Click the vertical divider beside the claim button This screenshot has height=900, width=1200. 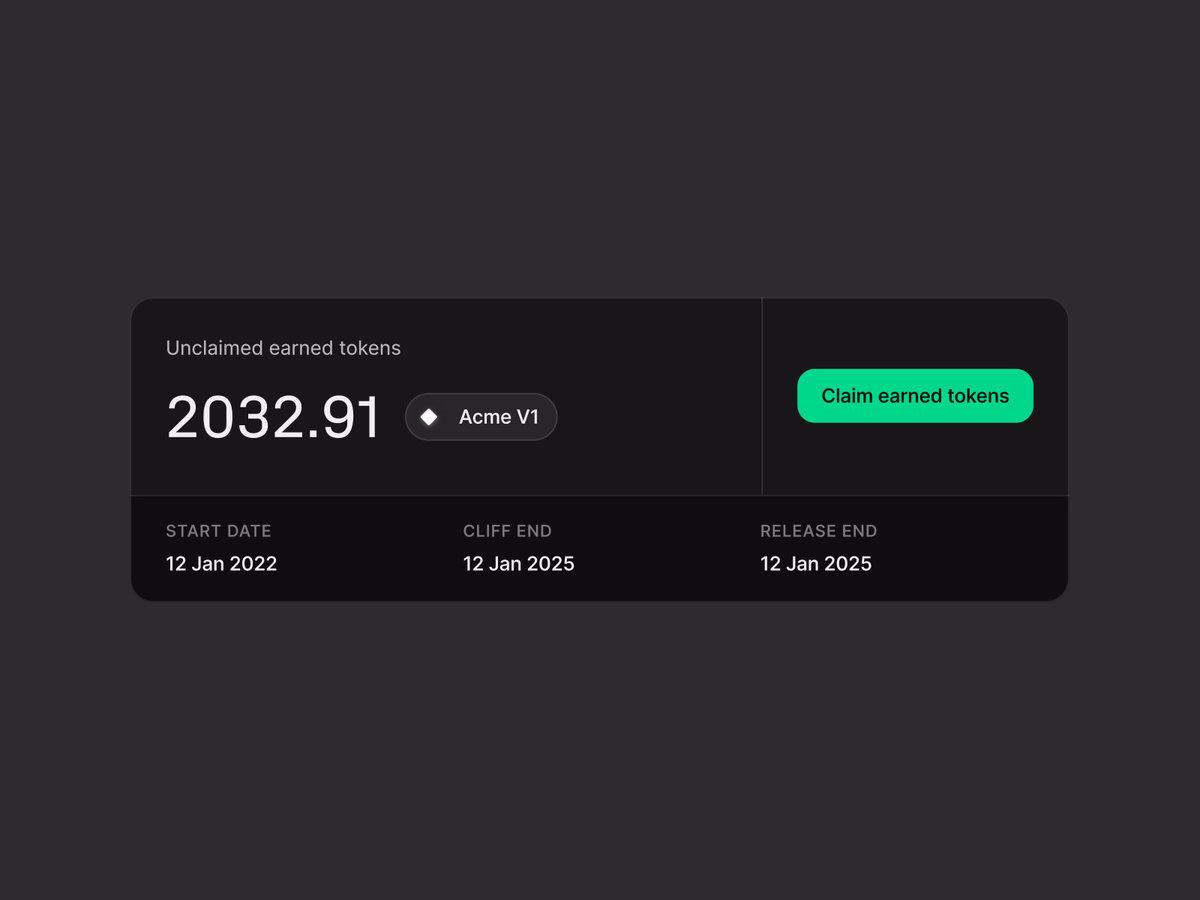(x=762, y=396)
